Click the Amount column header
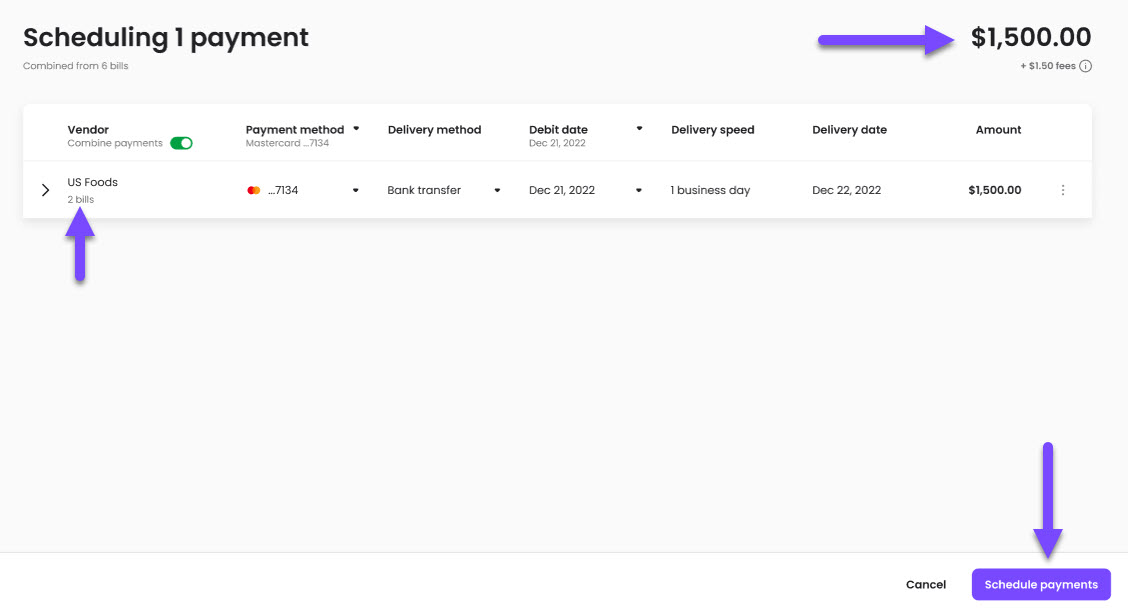The width and height of the screenshot is (1128, 614). 999,129
